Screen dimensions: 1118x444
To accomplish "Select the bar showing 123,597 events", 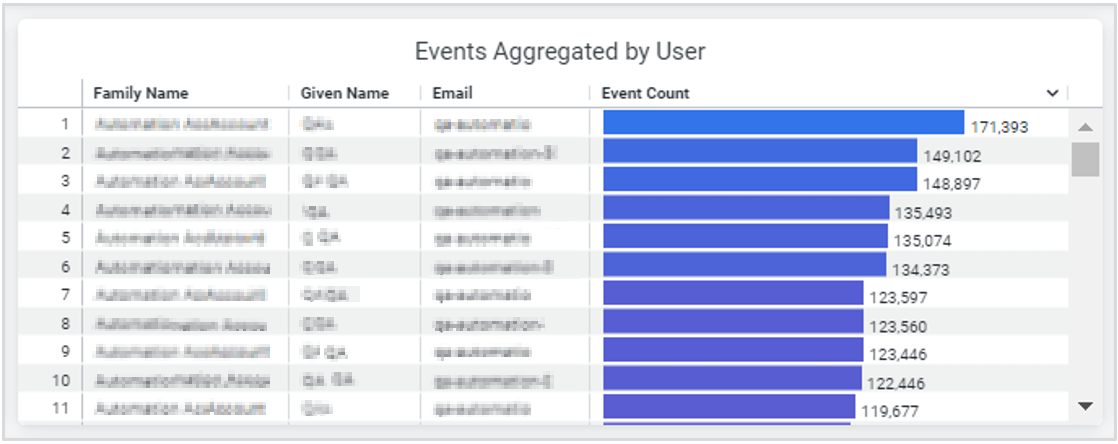I will [x=733, y=294].
